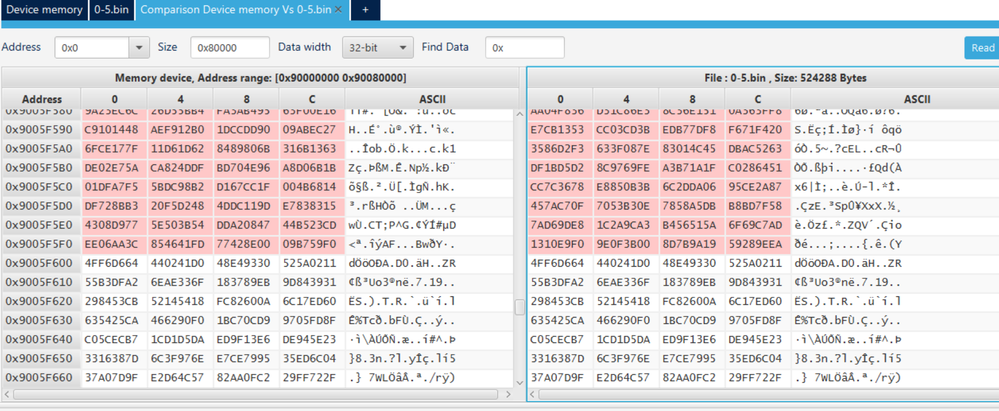Select address row 0x9005F600
This screenshot has height=411, width=999.
(41, 263)
